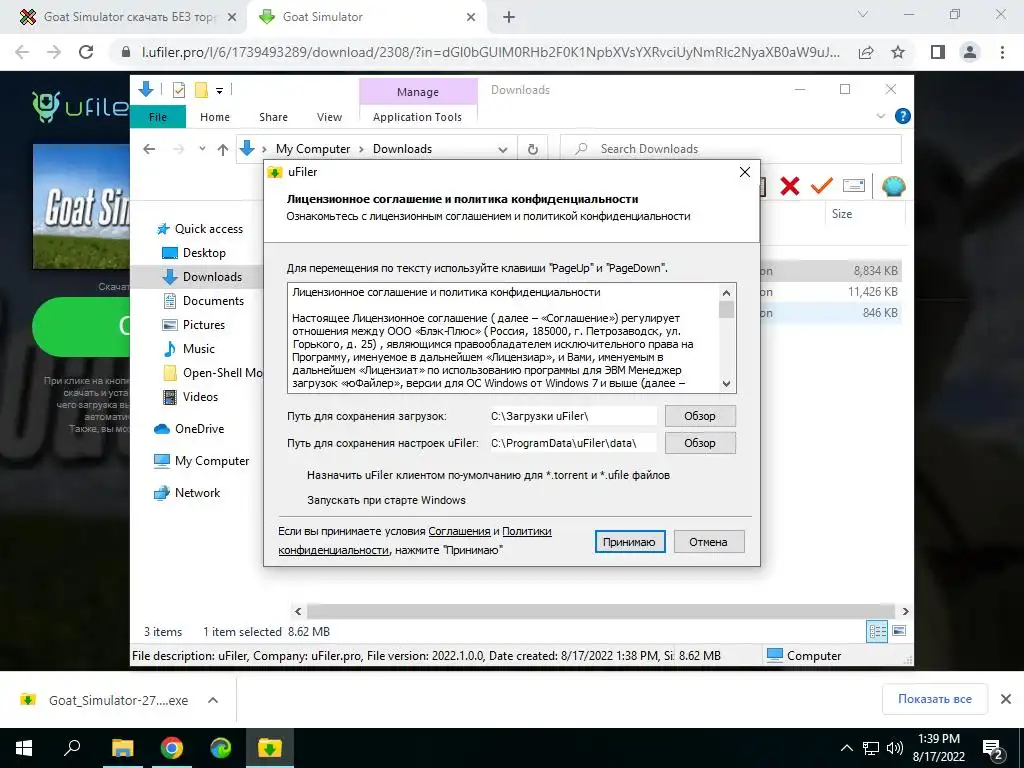Screen dimensions: 1024x768
Task: Click the license text scrollbar thumb
Action: coord(727,309)
